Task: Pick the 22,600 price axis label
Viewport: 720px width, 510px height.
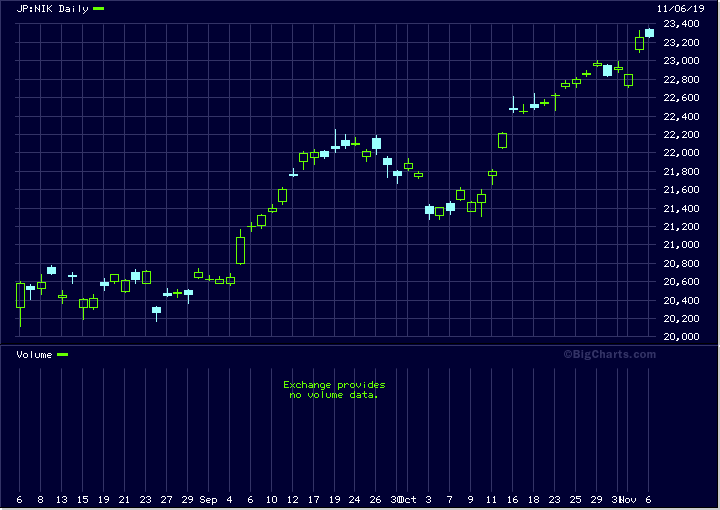Action: (681, 97)
